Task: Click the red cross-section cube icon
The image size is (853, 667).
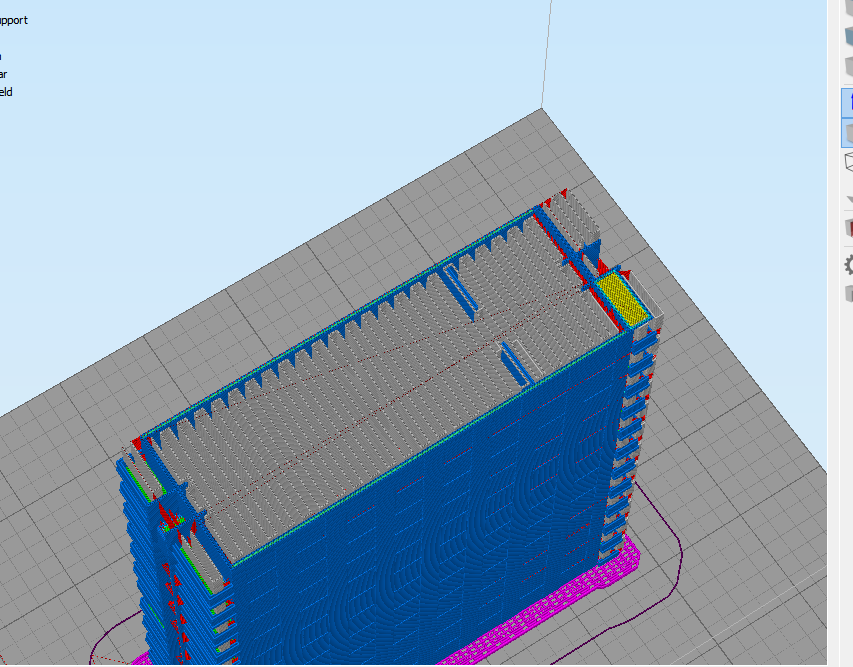Action: coord(848,227)
